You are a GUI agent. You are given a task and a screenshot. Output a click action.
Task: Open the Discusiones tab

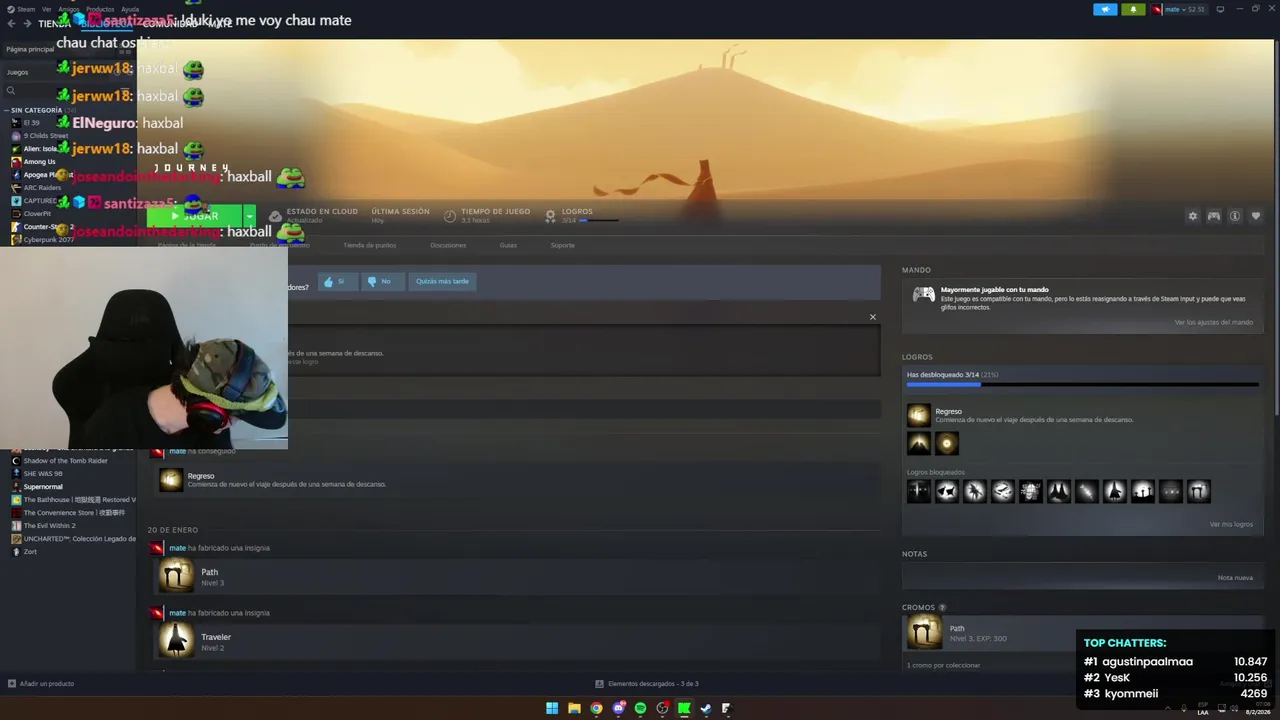pyautogui.click(x=448, y=245)
